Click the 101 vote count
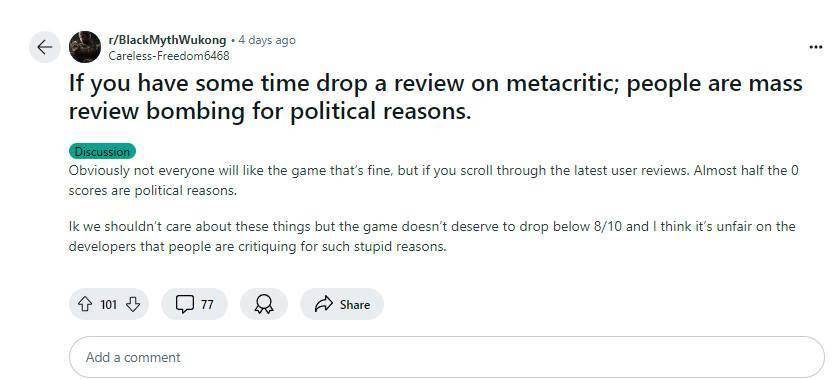Screen dimensions: 833x379 pyautogui.click(x=108, y=305)
